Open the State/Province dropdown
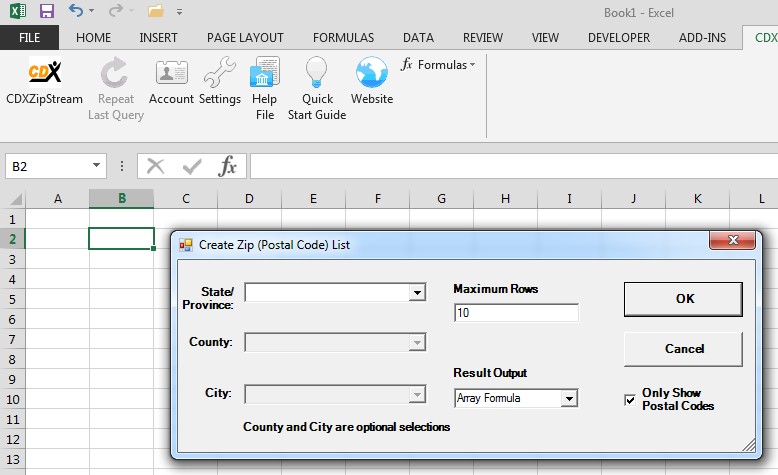The height and width of the screenshot is (475, 778). click(x=418, y=292)
